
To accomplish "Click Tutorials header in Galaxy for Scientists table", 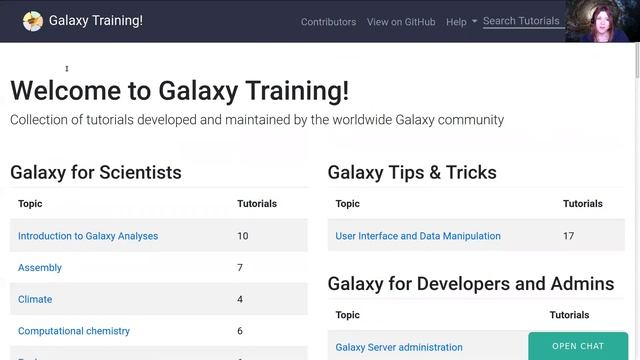I will point(257,204).
